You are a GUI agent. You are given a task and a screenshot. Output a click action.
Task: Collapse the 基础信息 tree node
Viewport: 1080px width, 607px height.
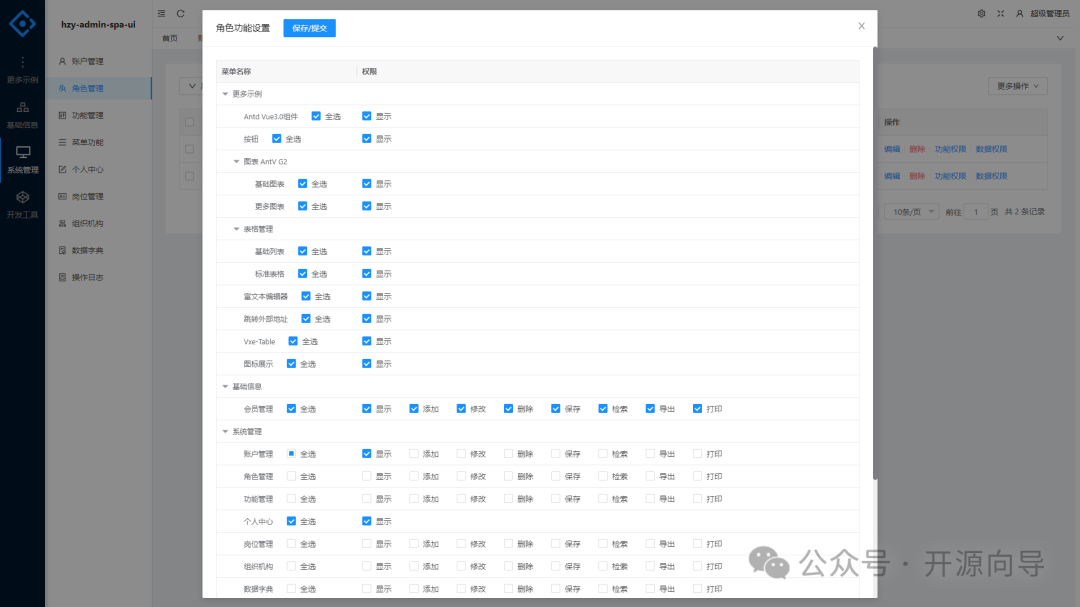coord(225,387)
